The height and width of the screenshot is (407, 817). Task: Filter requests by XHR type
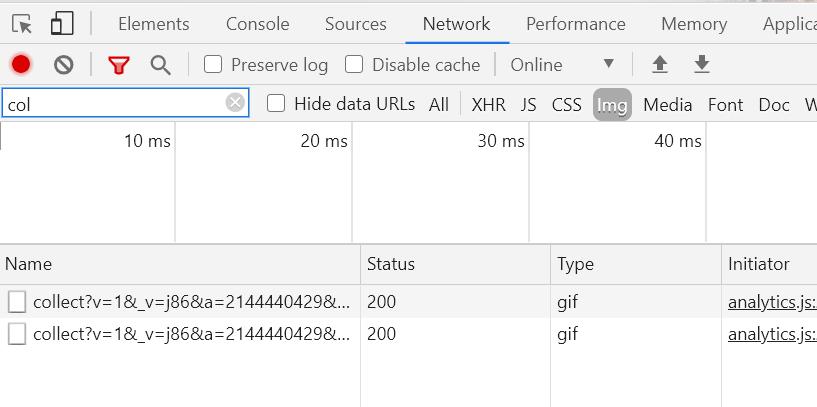488,105
